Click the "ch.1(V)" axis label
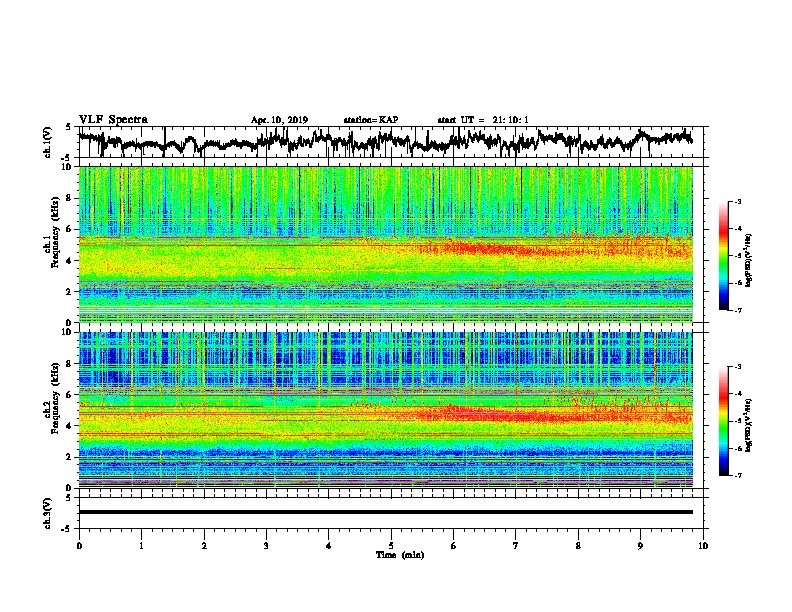 pos(47,142)
